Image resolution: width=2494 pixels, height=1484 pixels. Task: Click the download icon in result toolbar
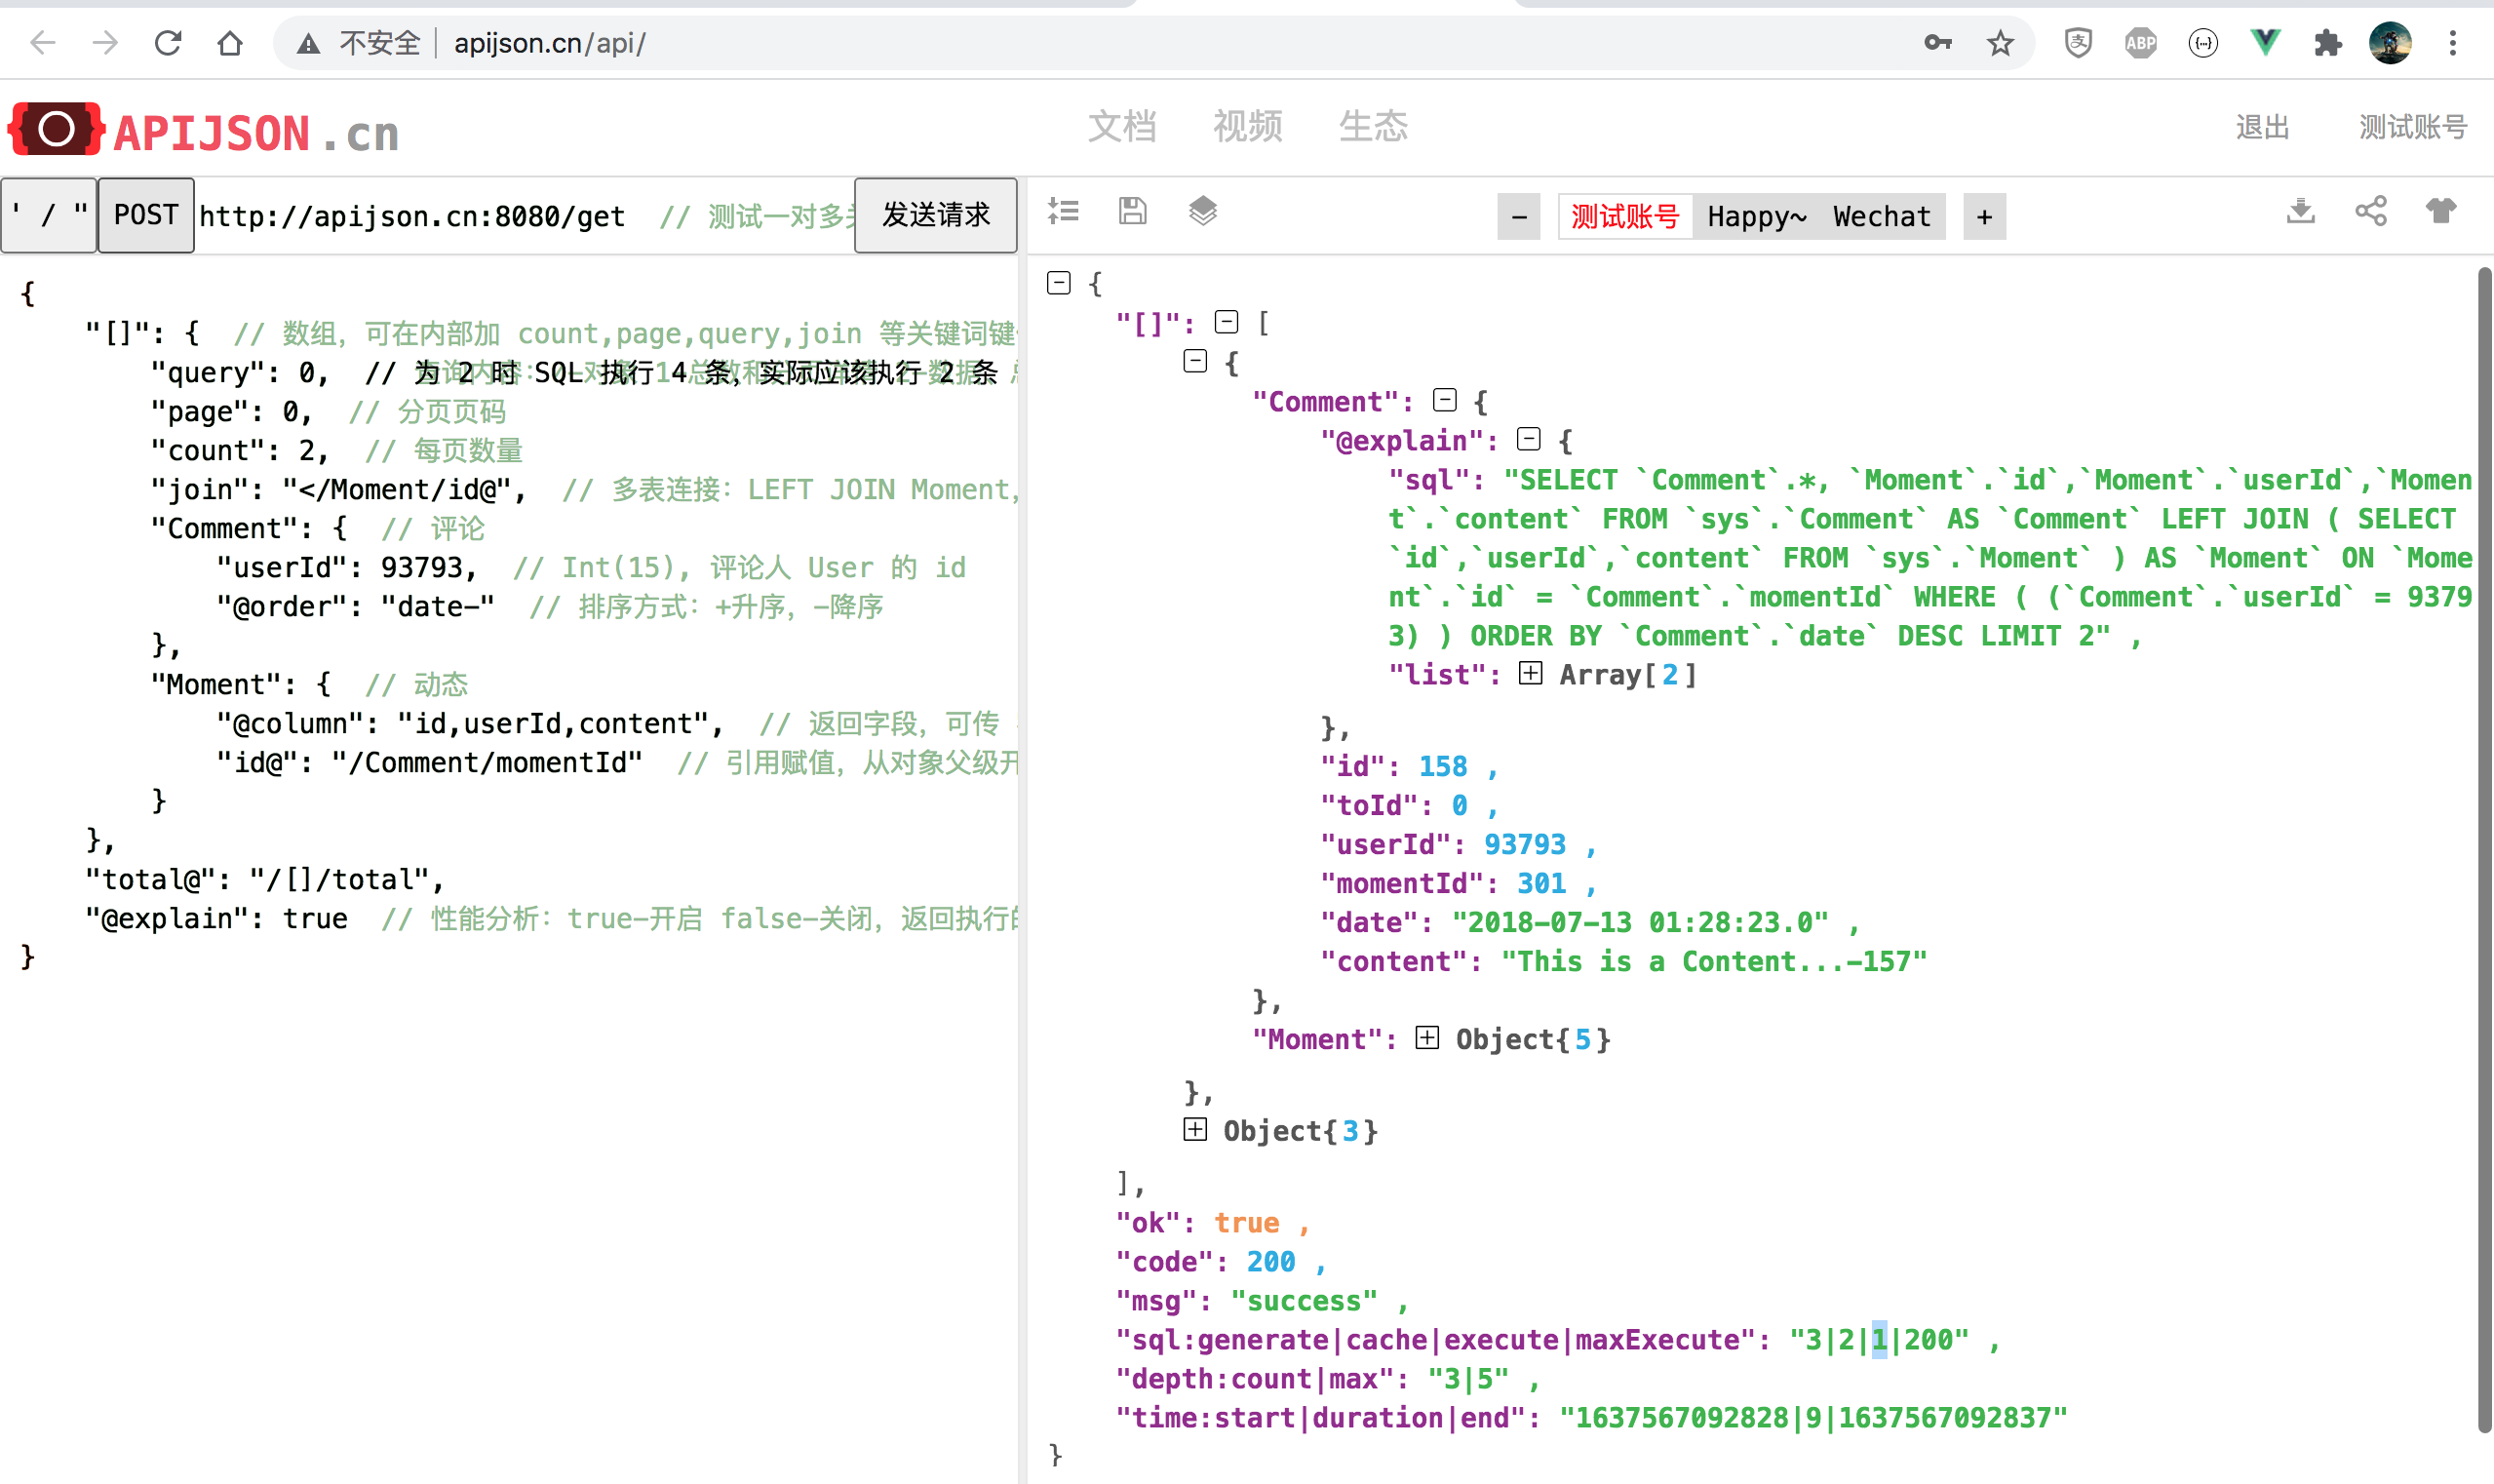(2300, 211)
